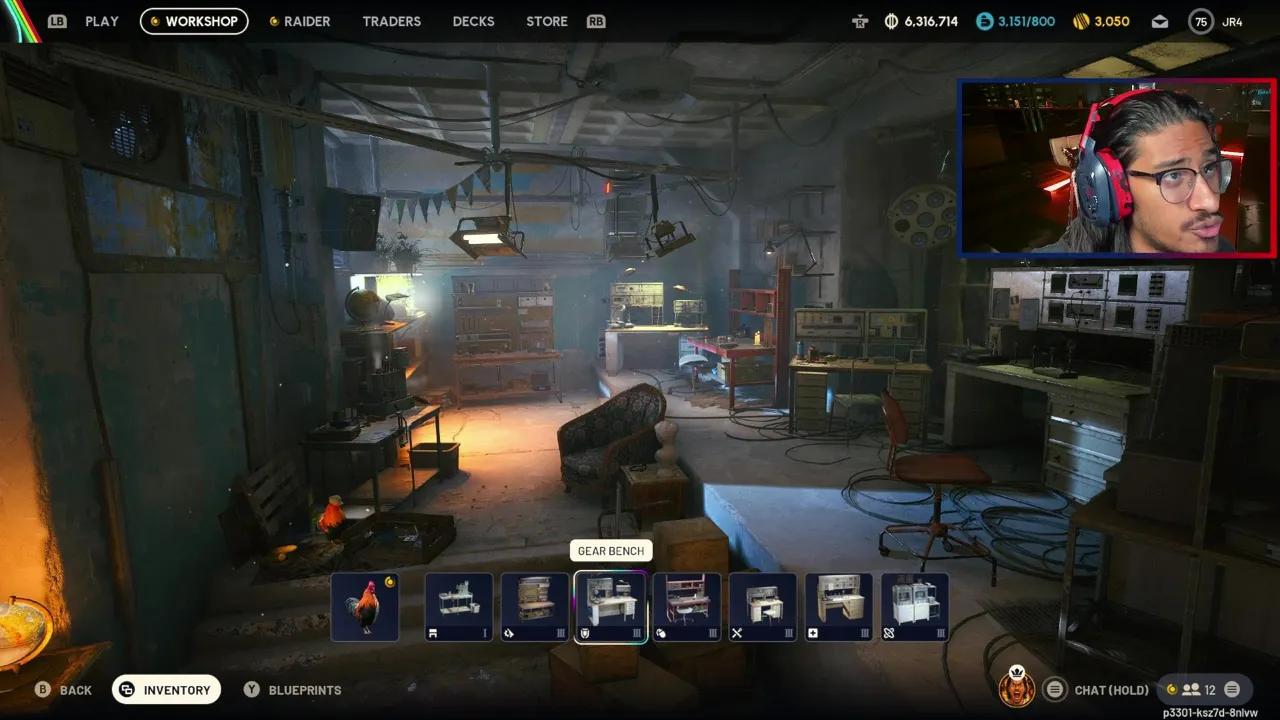
Task: Select the WORKSHOP tab
Action: pos(194,21)
